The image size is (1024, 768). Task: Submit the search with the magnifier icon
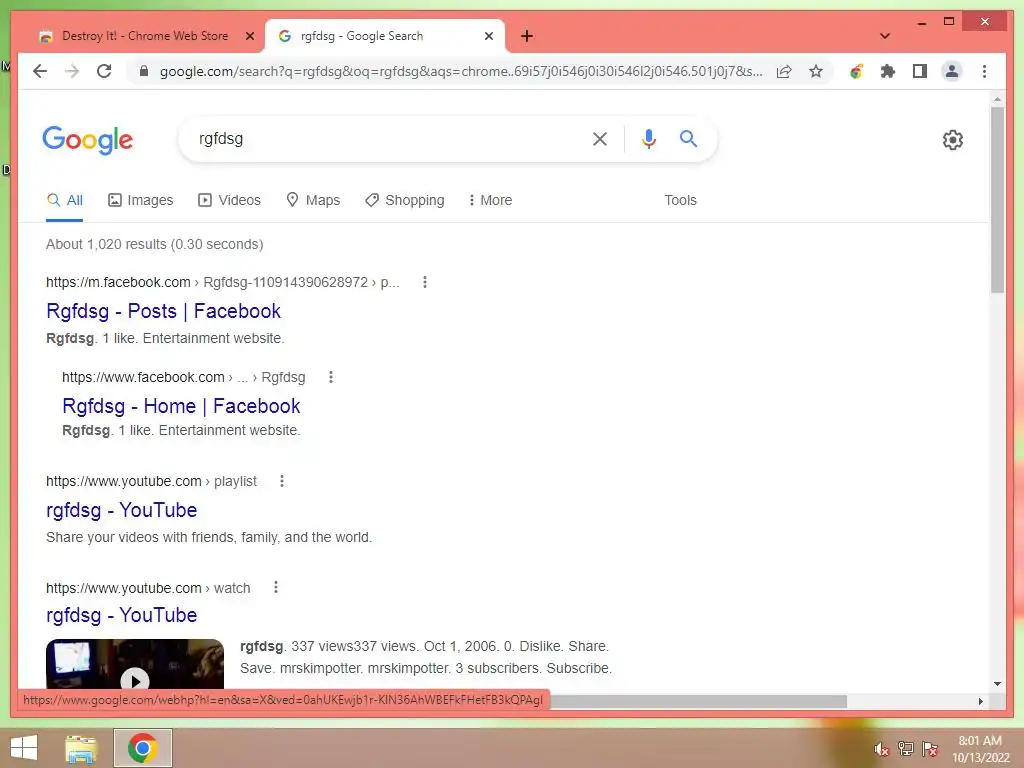point(688,138)
